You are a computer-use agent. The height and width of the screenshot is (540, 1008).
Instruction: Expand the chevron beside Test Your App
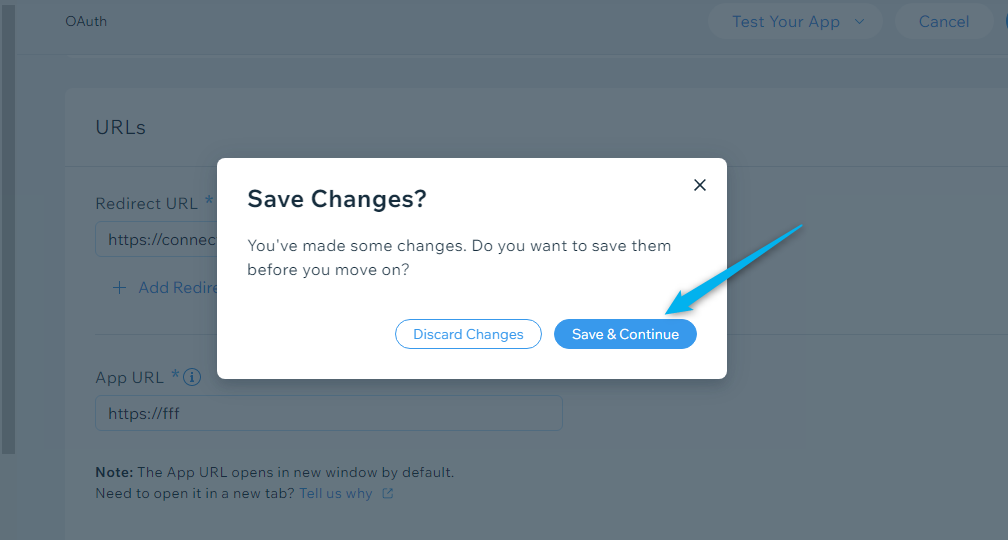(x=860, y=21)
